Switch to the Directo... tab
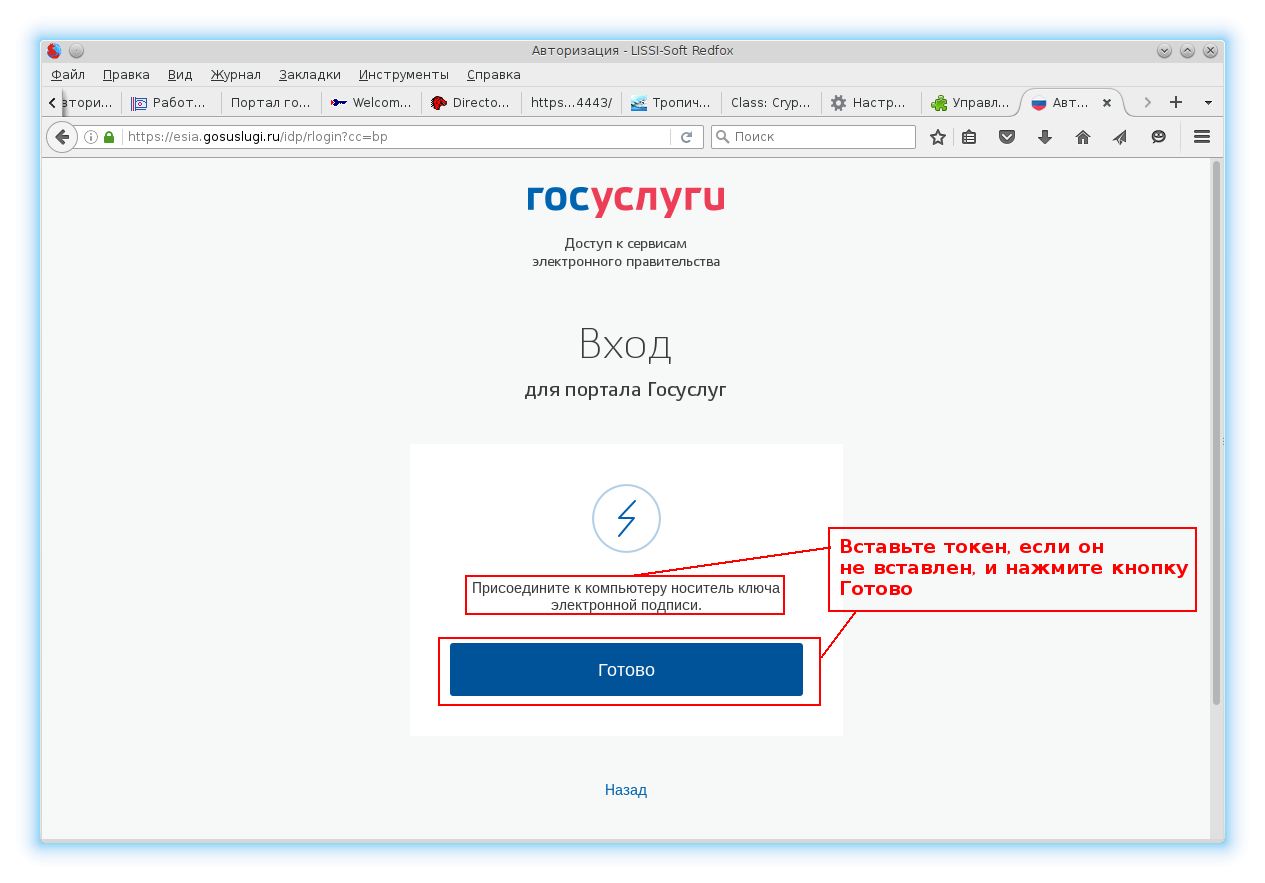 point(472,102)
